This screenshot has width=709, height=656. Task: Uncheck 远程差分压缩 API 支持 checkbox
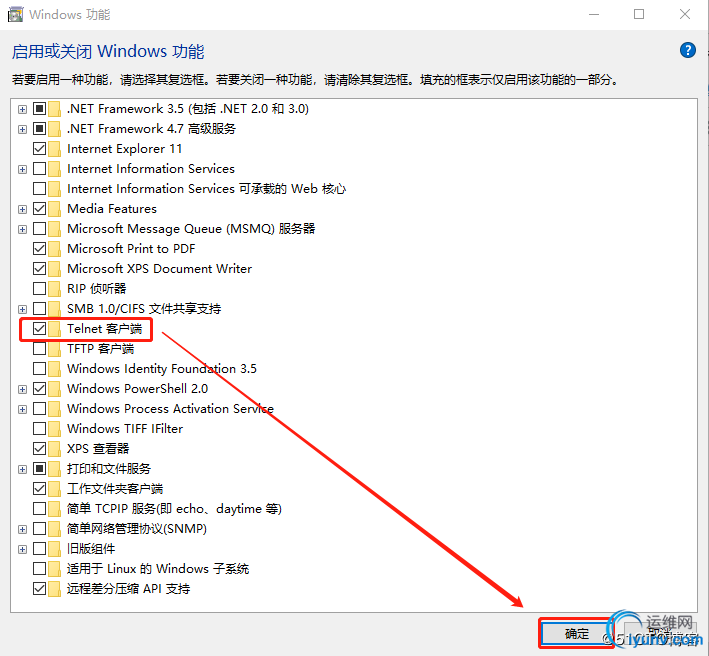pyautogui.click(x=39, y=589)
